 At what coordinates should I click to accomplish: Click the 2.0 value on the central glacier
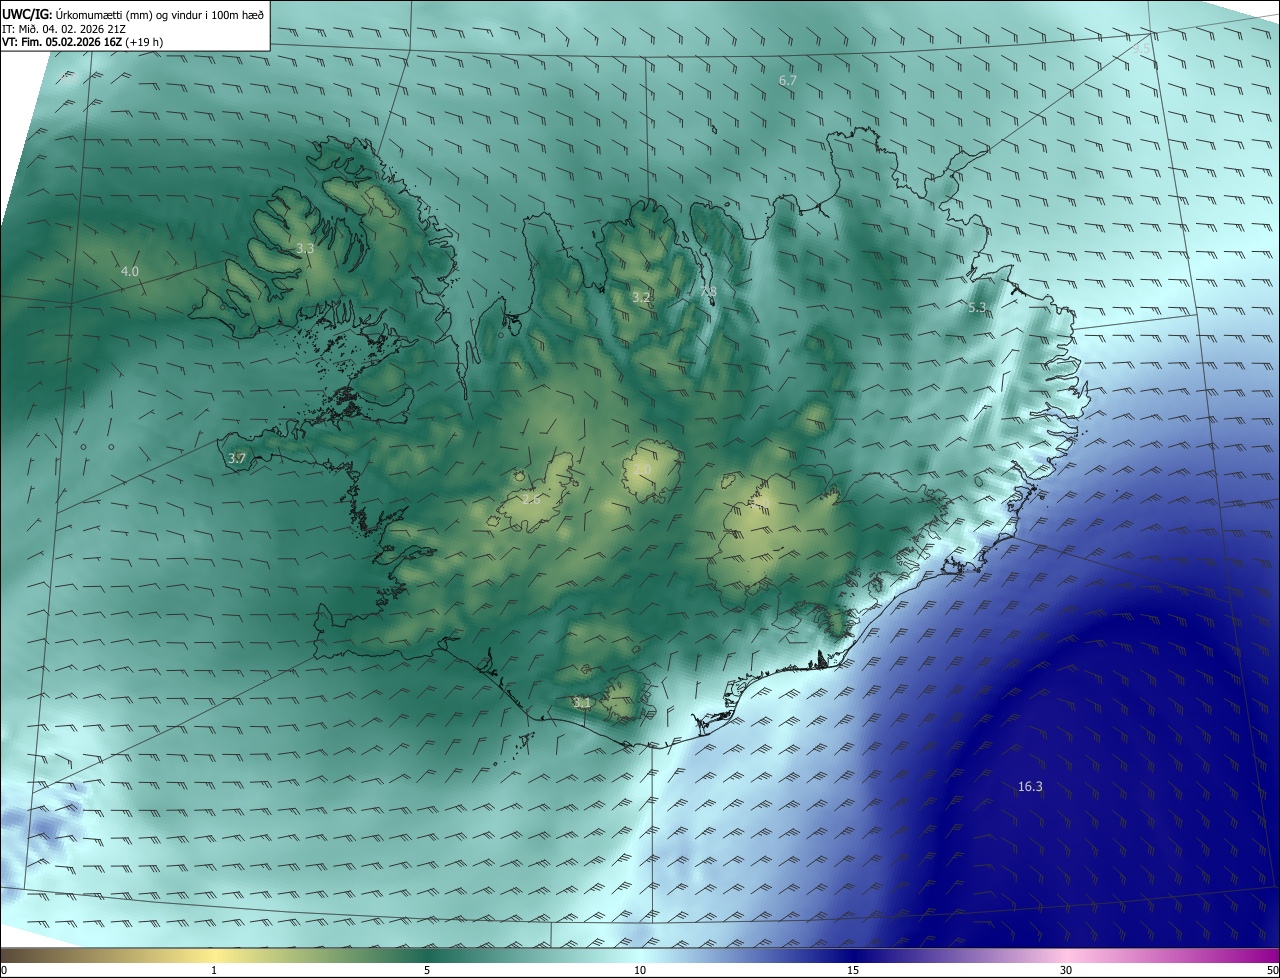[x=642, y=469]
